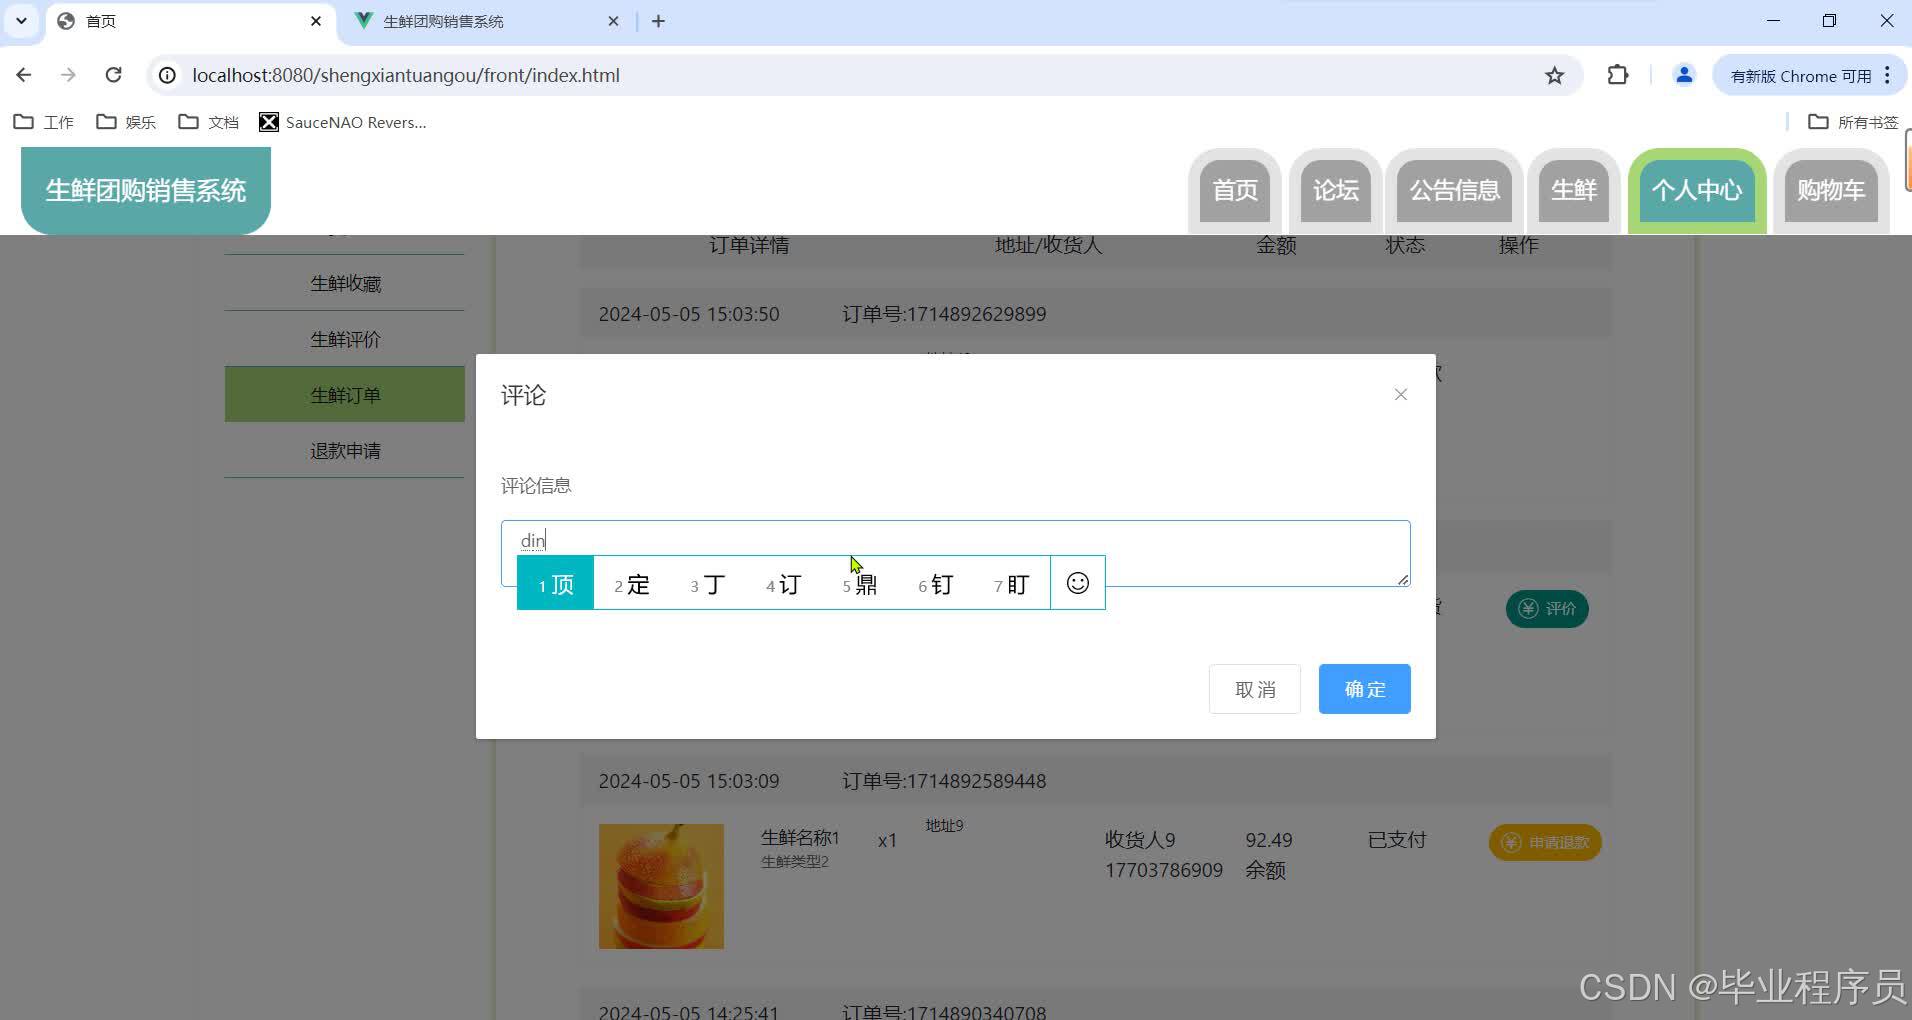Screen dimensions: 1912x1020
Task: Click 有新版 Chrome 可用 update button
Action: click(1810, 76)
